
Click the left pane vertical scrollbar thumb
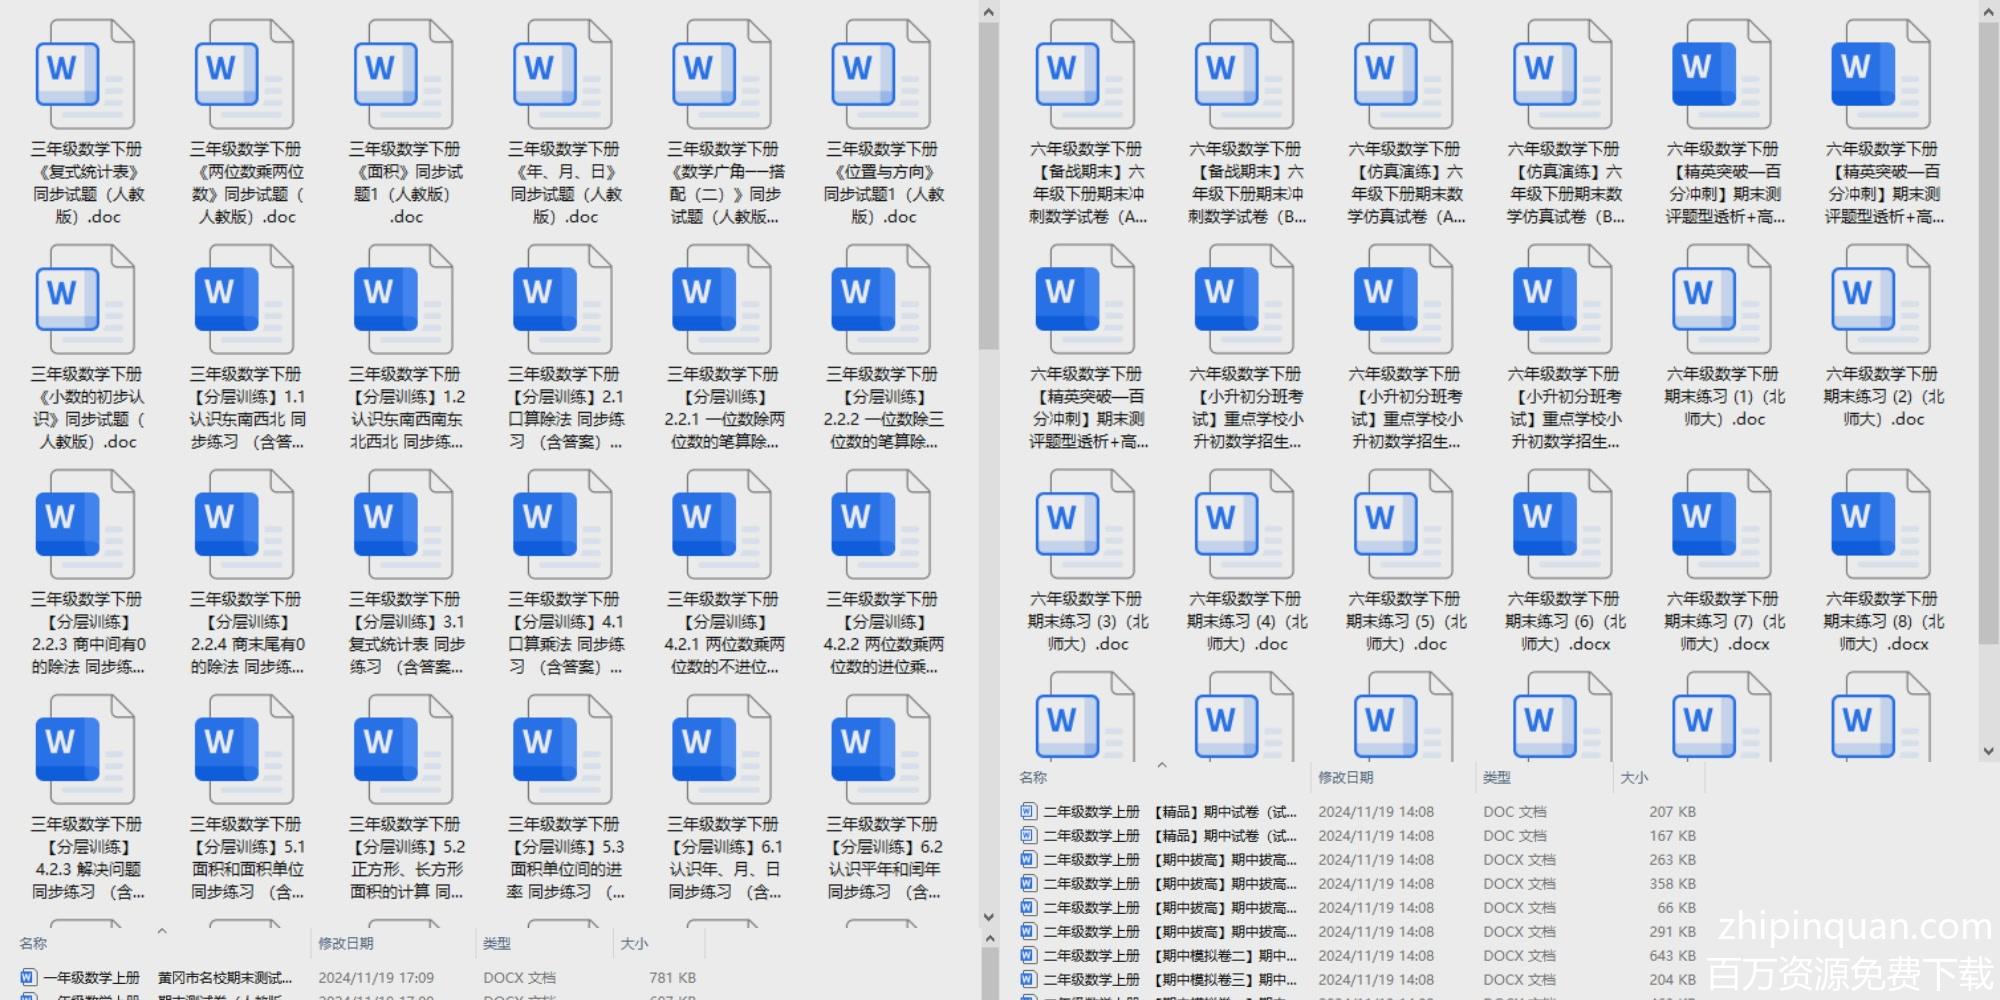pyautogui.click(x=988, y=185)
